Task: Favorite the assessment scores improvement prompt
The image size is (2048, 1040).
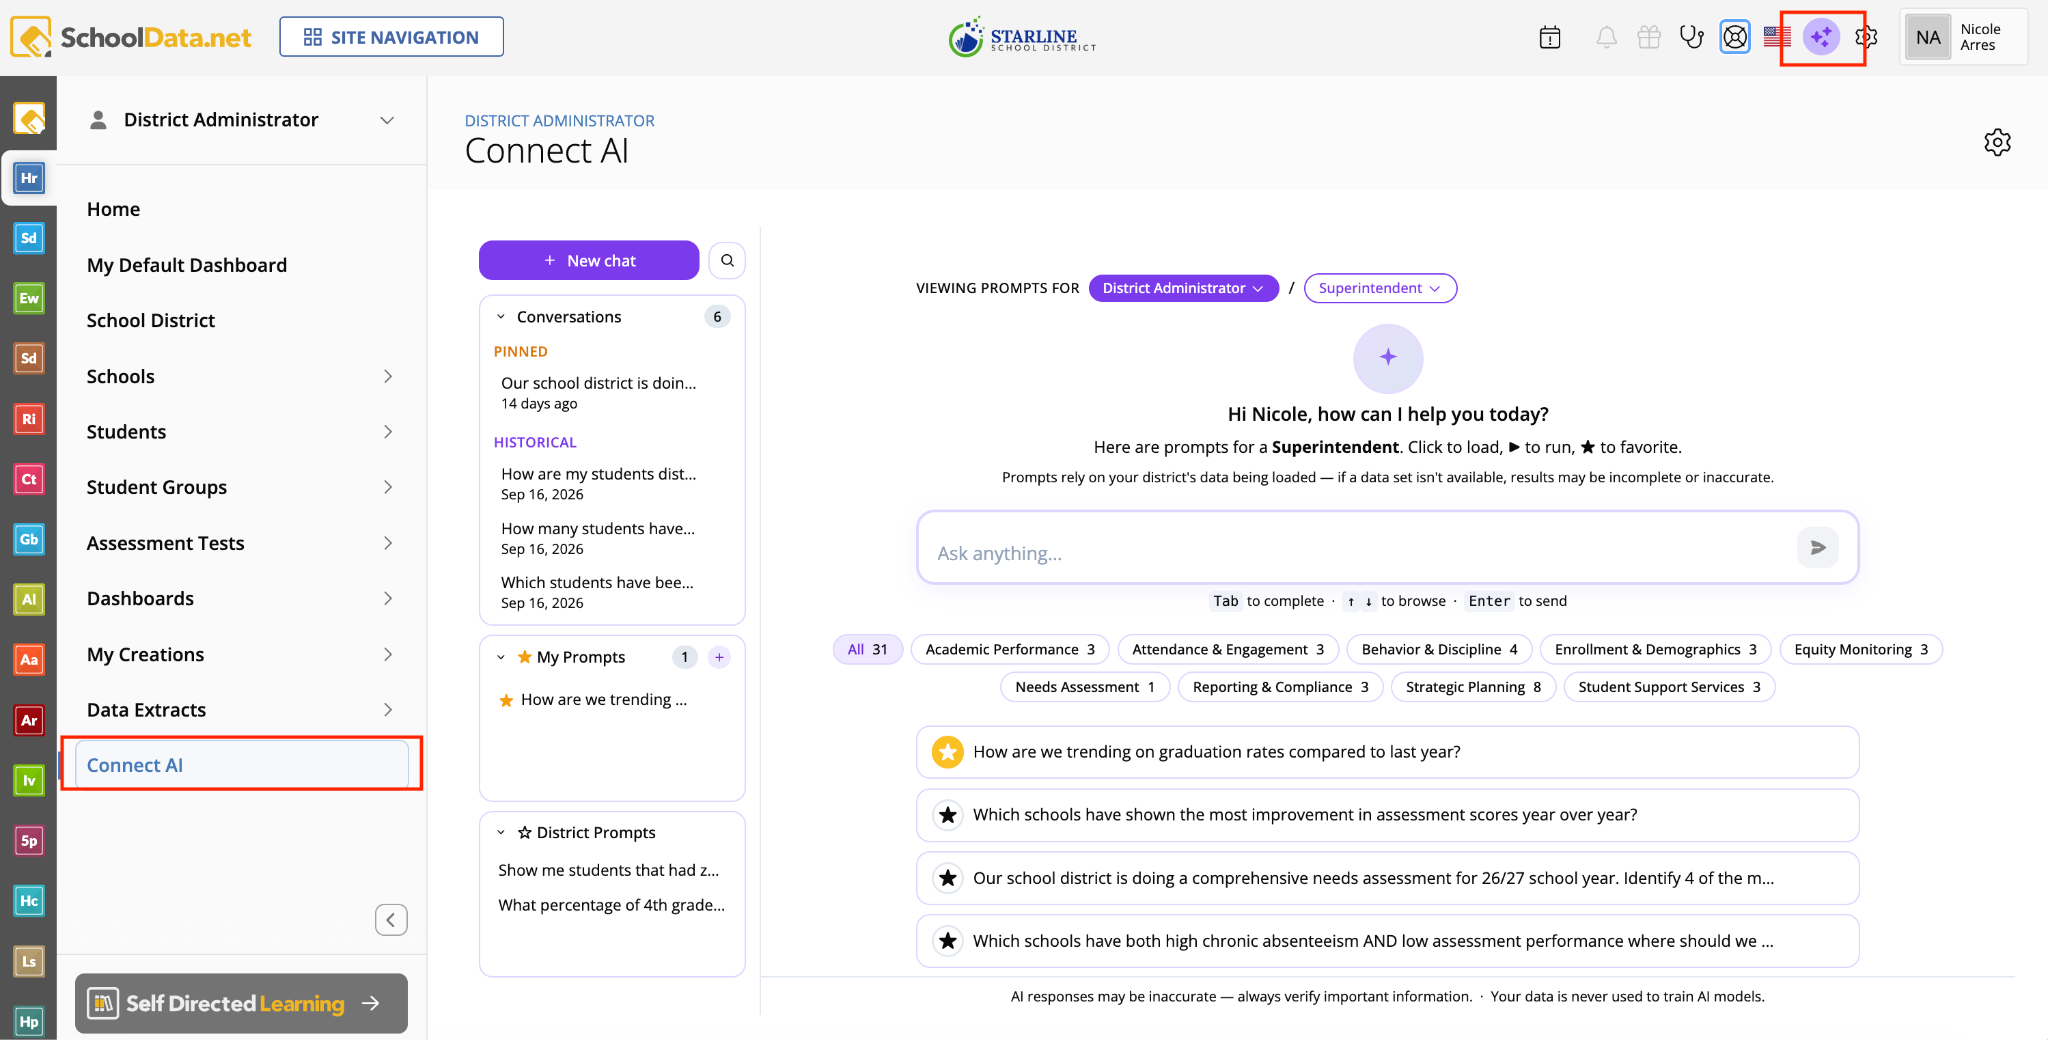Action: tap(948, 815)
